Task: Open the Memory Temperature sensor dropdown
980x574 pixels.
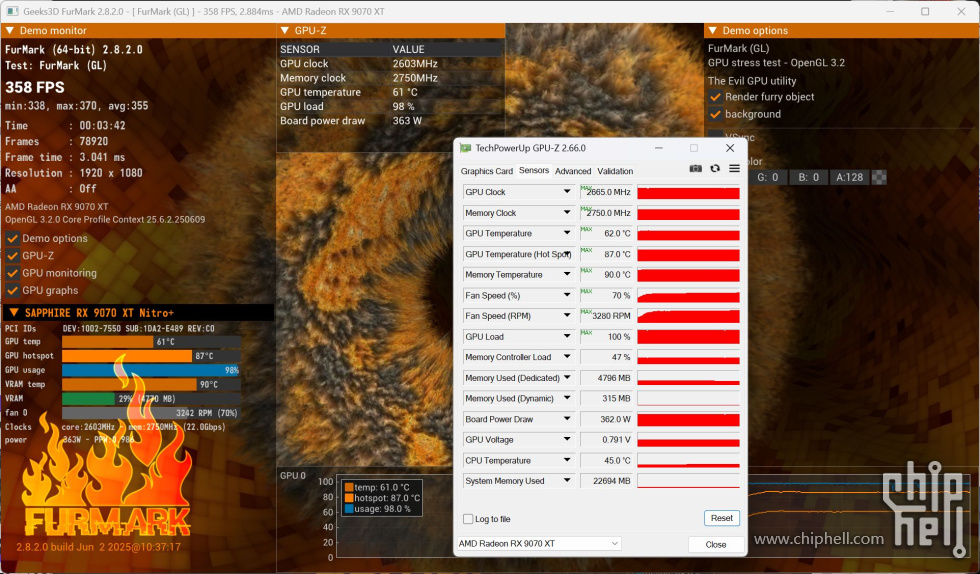Action: 567,274
